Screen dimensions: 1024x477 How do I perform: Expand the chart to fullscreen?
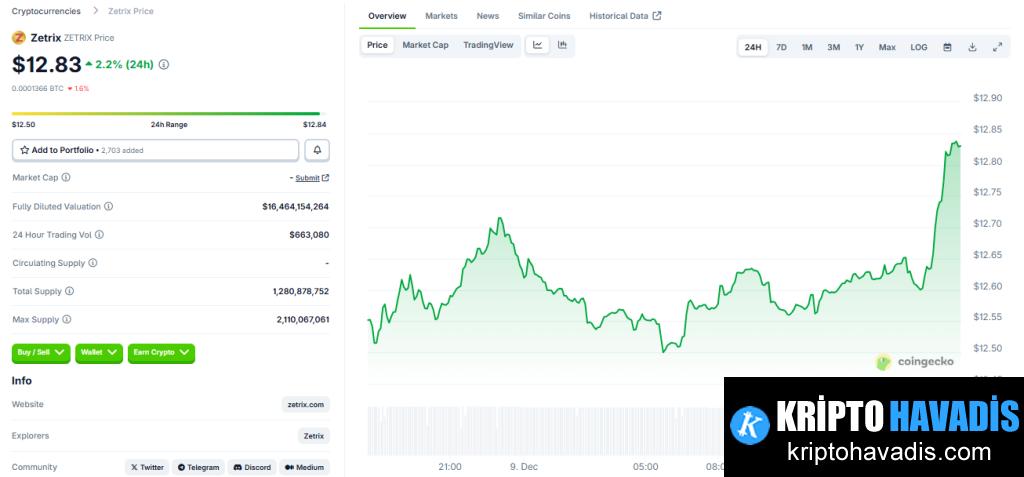pyautogui.click(x=997, y=47)
